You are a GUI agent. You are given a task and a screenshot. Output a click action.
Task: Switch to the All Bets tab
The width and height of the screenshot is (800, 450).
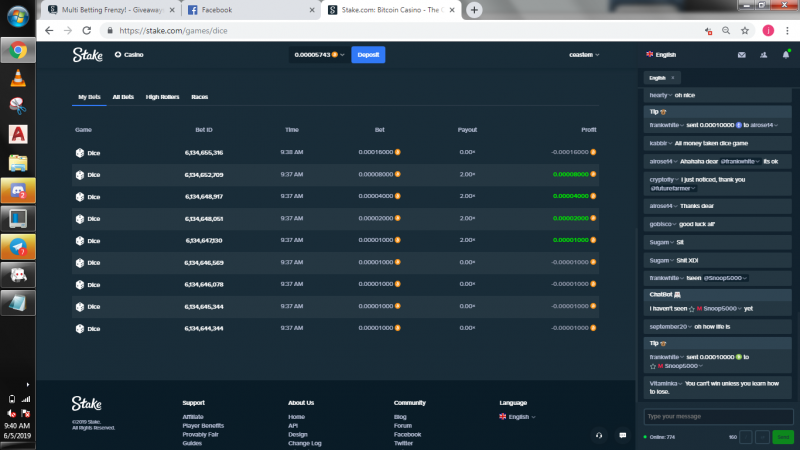pos(123,97)
